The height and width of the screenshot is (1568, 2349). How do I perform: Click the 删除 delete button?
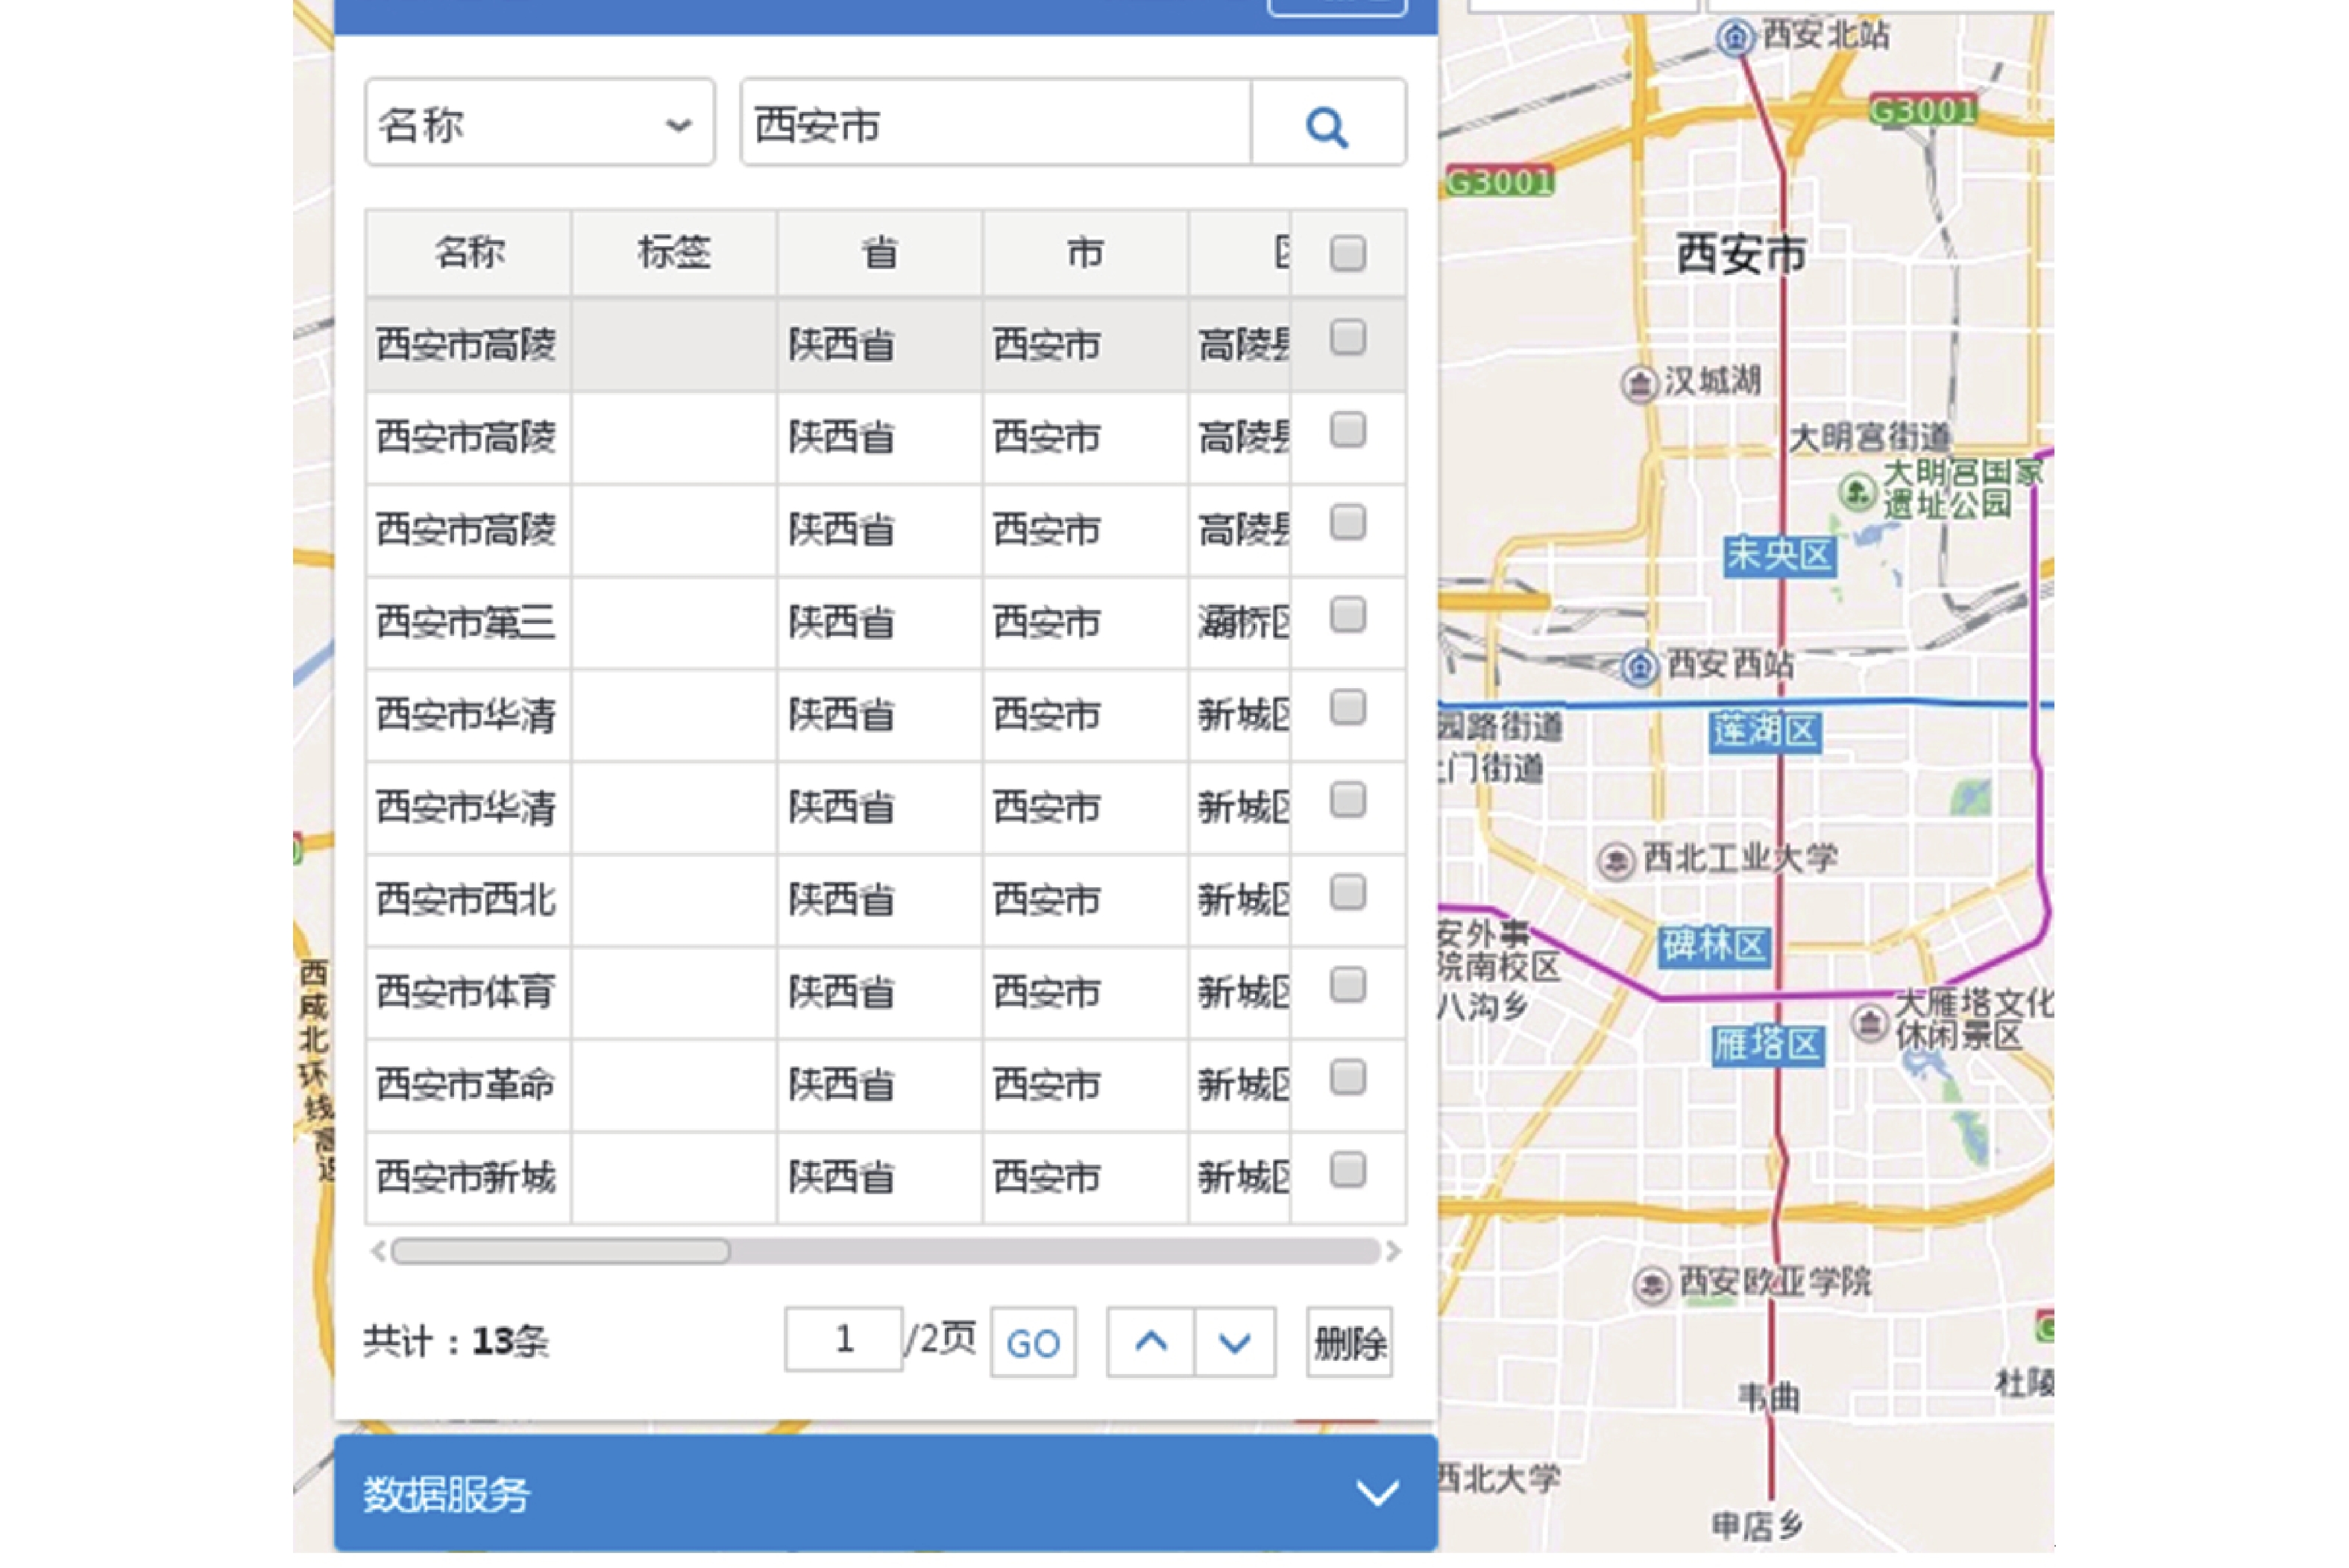[1349, 1342]
